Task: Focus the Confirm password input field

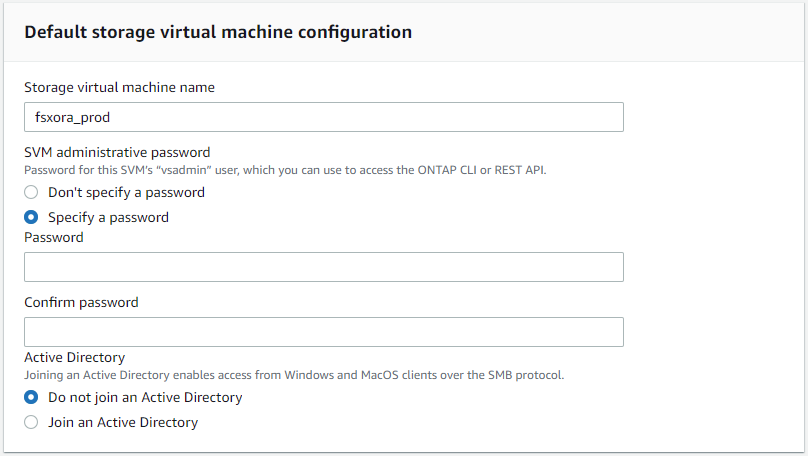Action: [323, 332]
